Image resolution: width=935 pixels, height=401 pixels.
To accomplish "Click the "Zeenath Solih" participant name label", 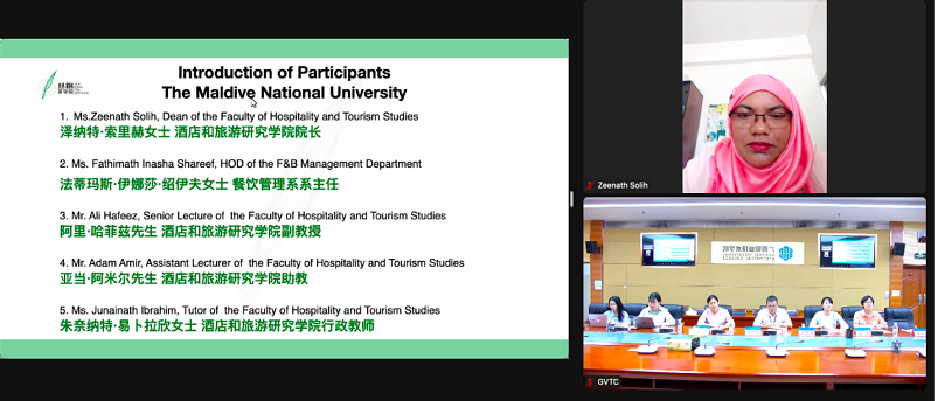I will (622, 186).
